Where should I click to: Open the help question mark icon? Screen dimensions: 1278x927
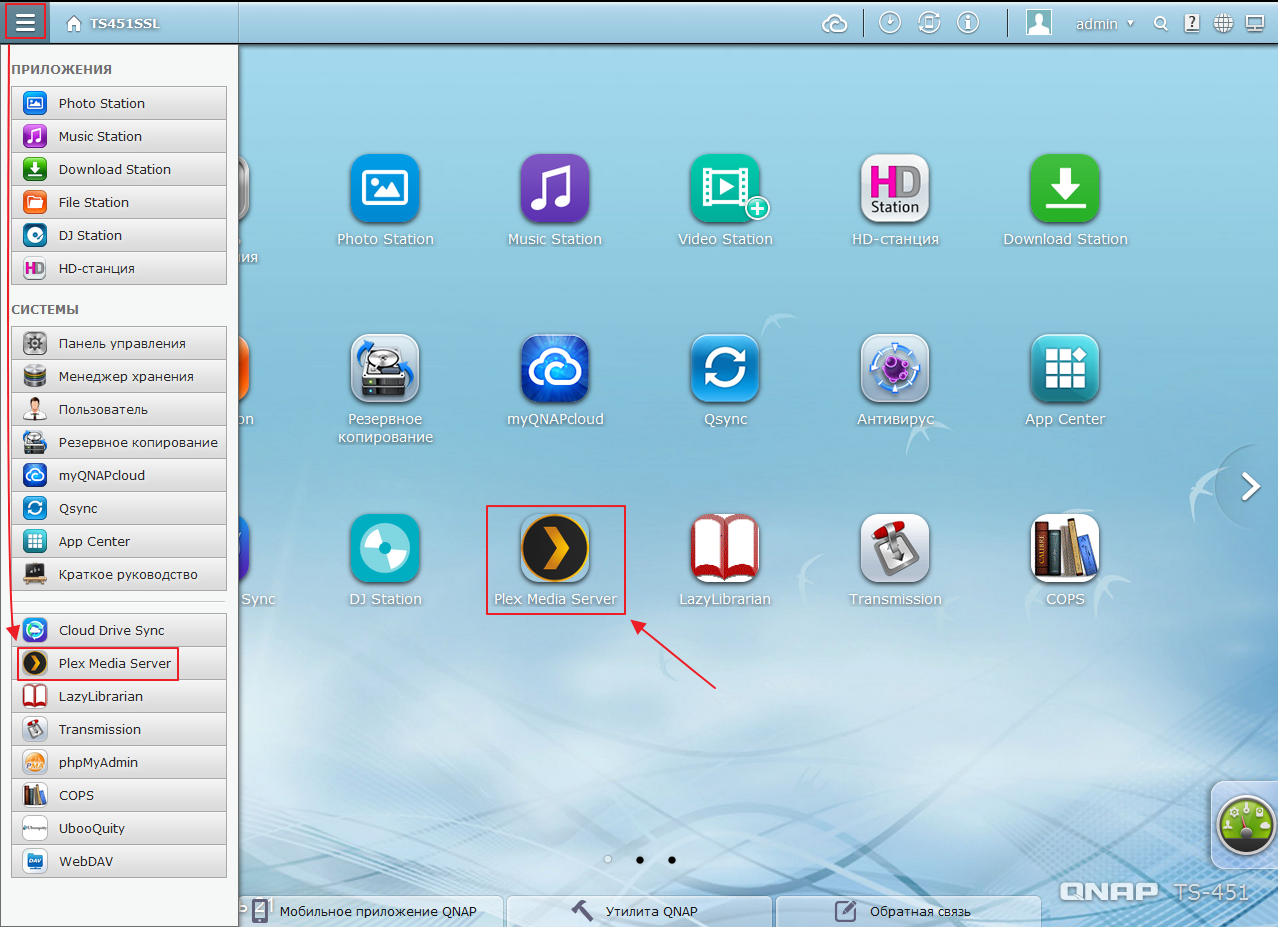pyautogui.click(x=1192, y=24)
